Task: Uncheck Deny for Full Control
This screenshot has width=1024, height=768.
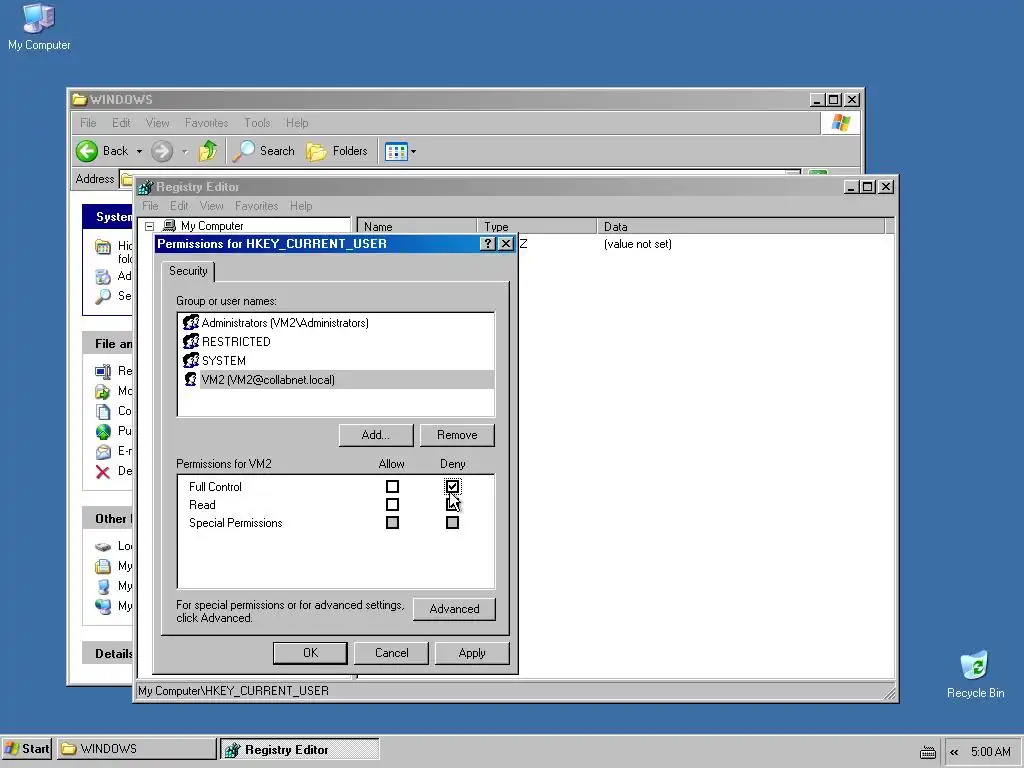Action: tap(452, 487)
